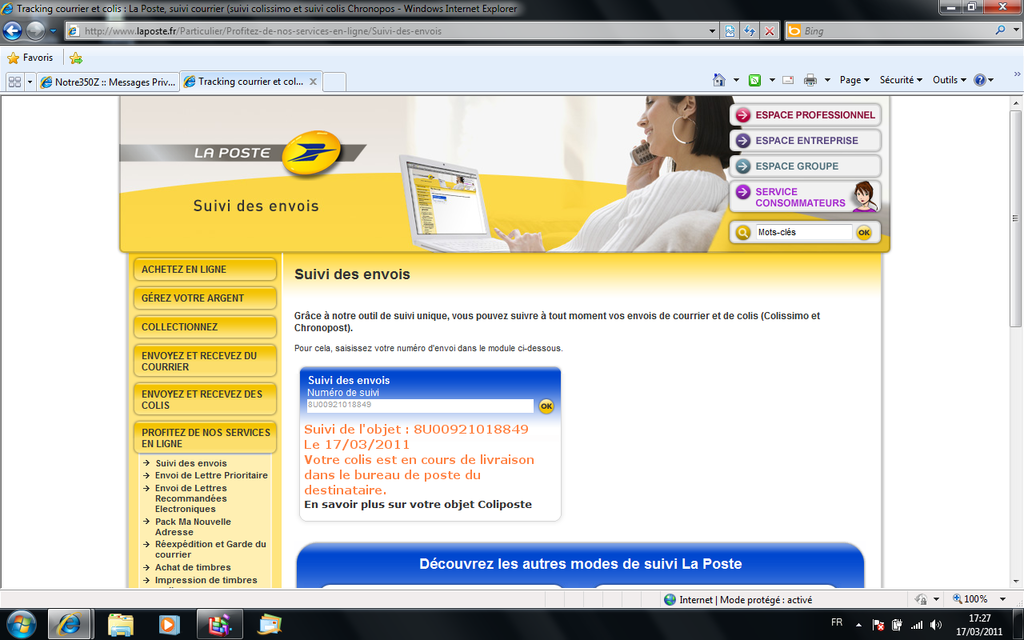The image size is (1024, 640).
Task: Click the browser Forward arrow button
Action: (35, 31)
